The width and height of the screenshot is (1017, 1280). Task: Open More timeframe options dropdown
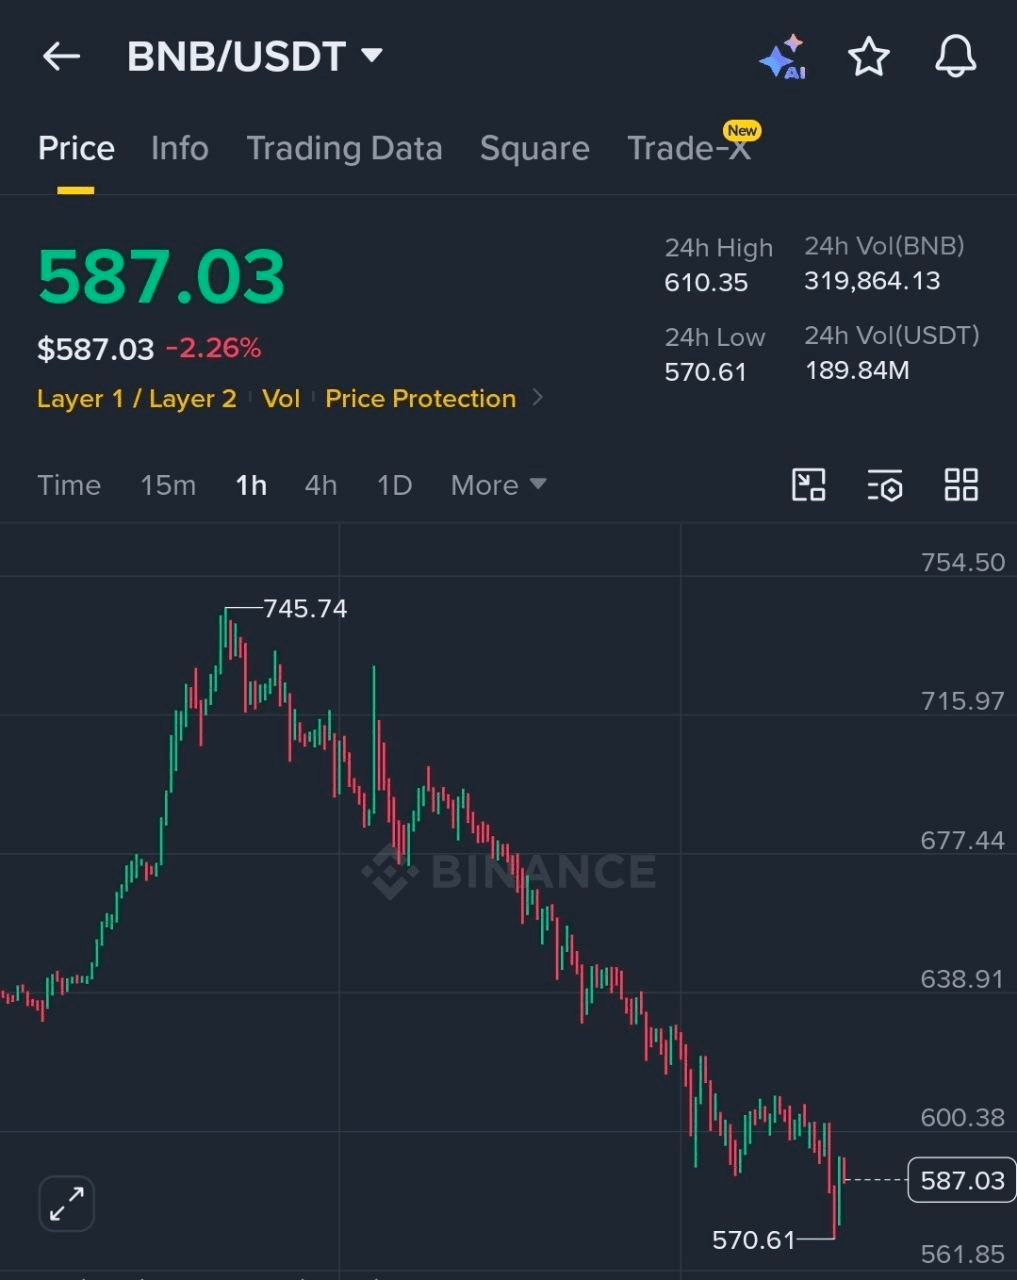point(498,485)
